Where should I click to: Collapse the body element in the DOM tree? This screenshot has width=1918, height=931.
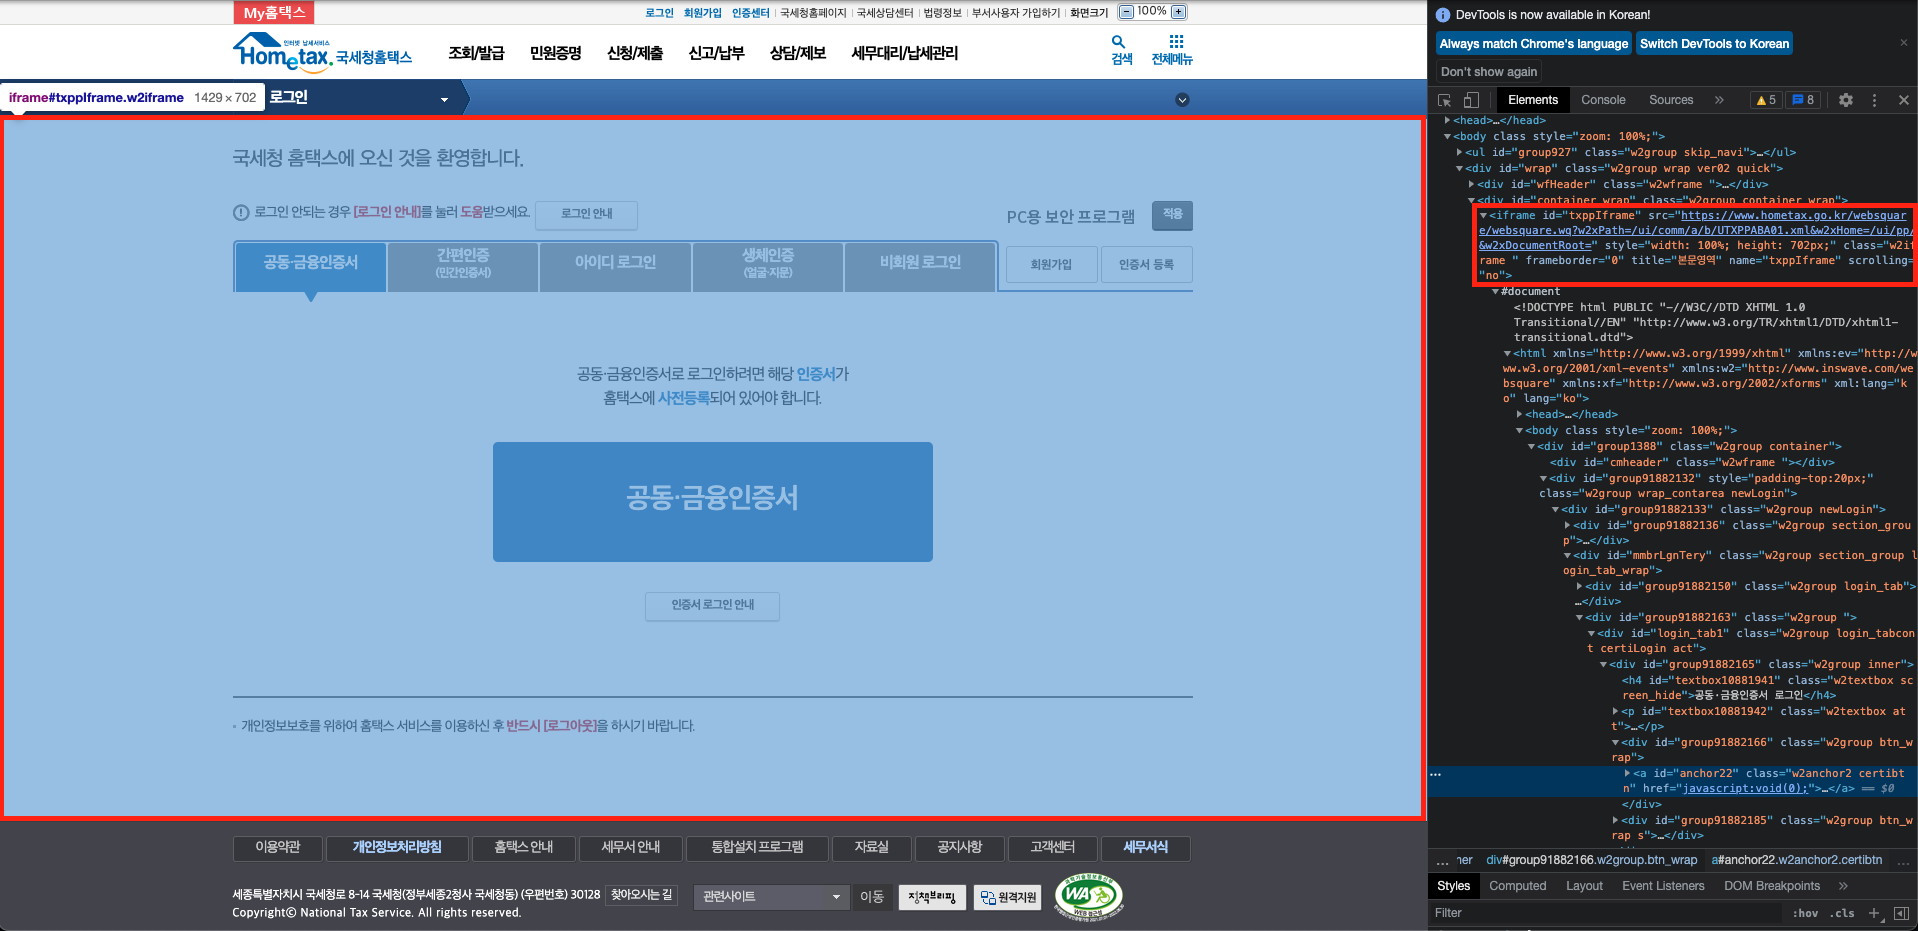click(x=1447, y=136)
